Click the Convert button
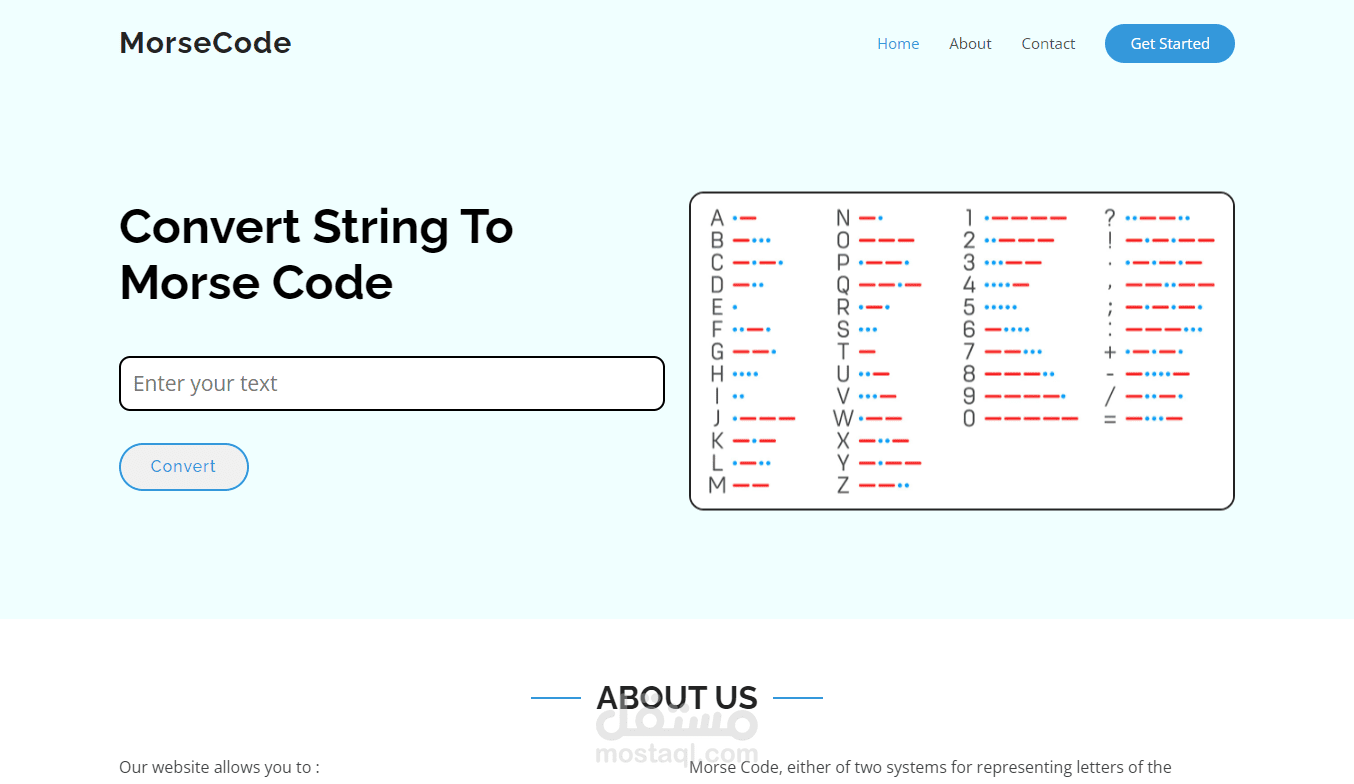This screenshot has height=784, width=1354. 183,466
